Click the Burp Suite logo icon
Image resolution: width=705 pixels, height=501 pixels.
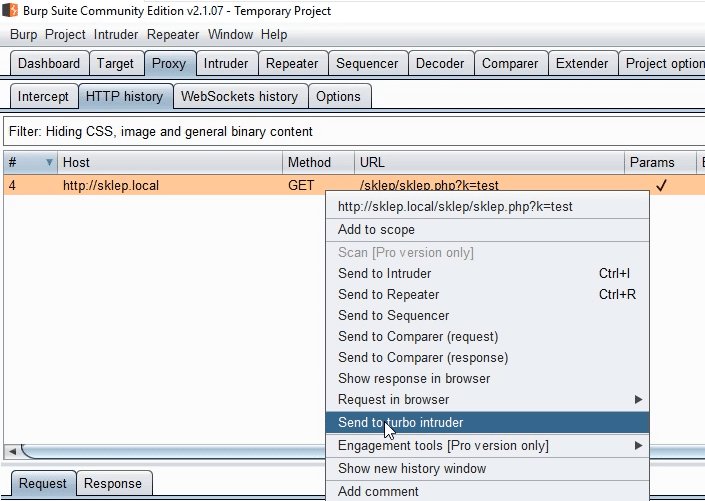tap(10, 10)
